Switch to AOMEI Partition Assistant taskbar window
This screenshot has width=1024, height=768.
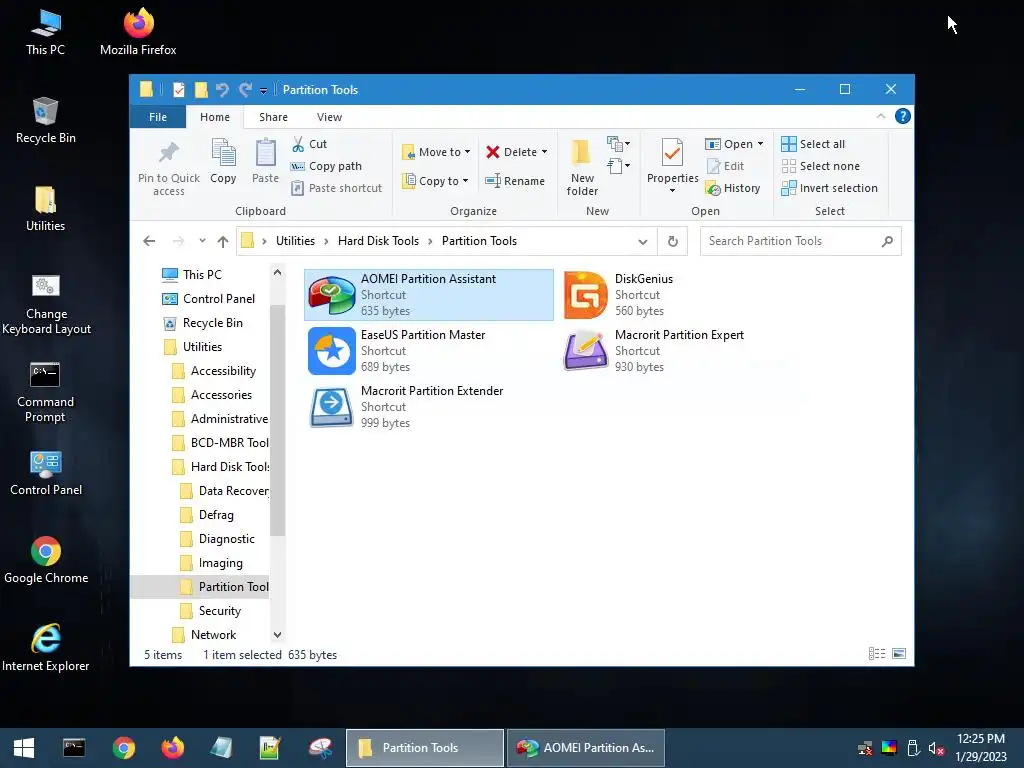[x=586, y=748]
